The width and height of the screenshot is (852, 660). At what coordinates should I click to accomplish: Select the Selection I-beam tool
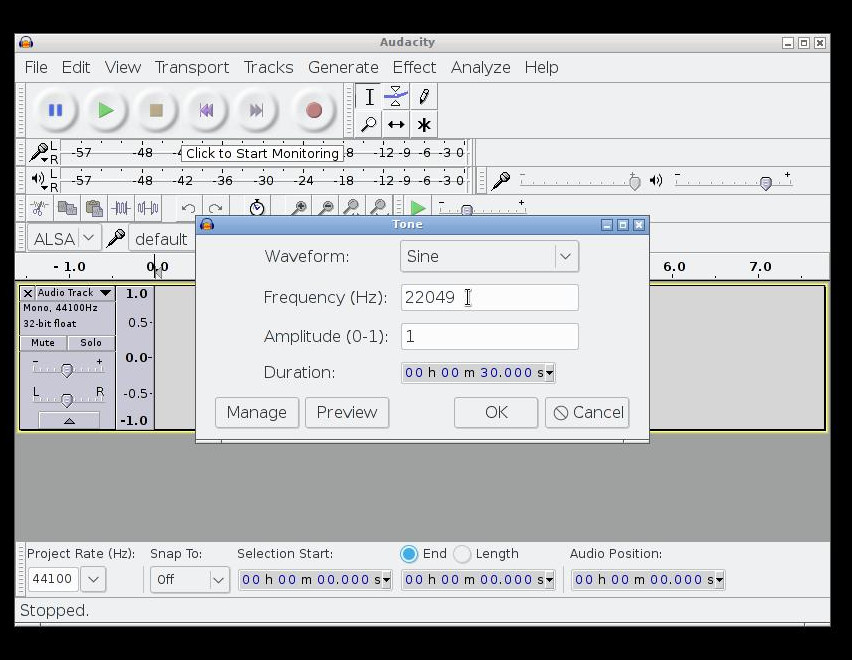[x=369, y=97]
